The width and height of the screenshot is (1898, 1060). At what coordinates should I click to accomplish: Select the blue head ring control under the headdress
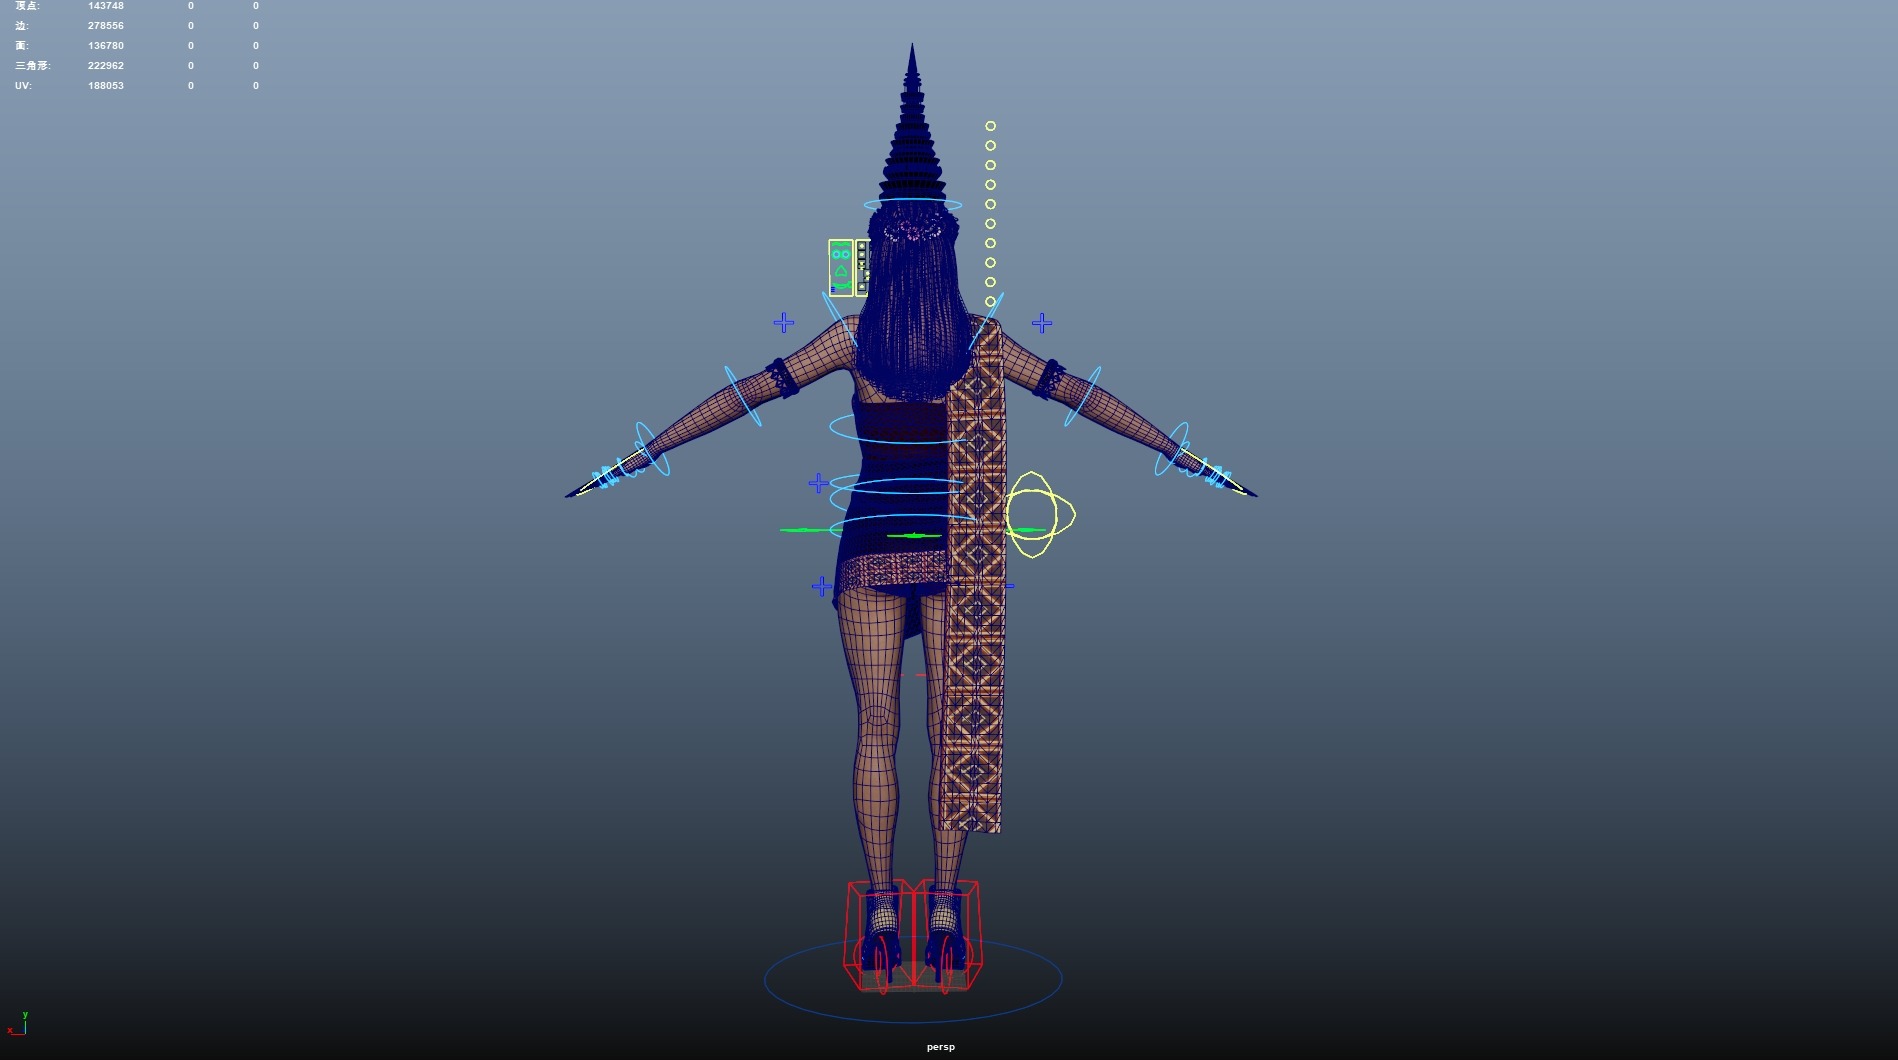[913, 205]
